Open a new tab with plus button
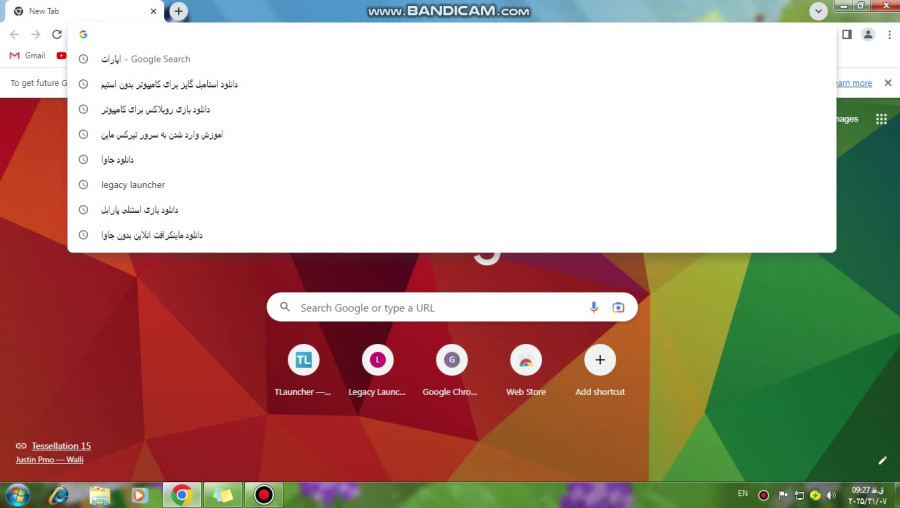Image resolution: width=900 pixels, height=508 pixels. (x=179, y=11)
